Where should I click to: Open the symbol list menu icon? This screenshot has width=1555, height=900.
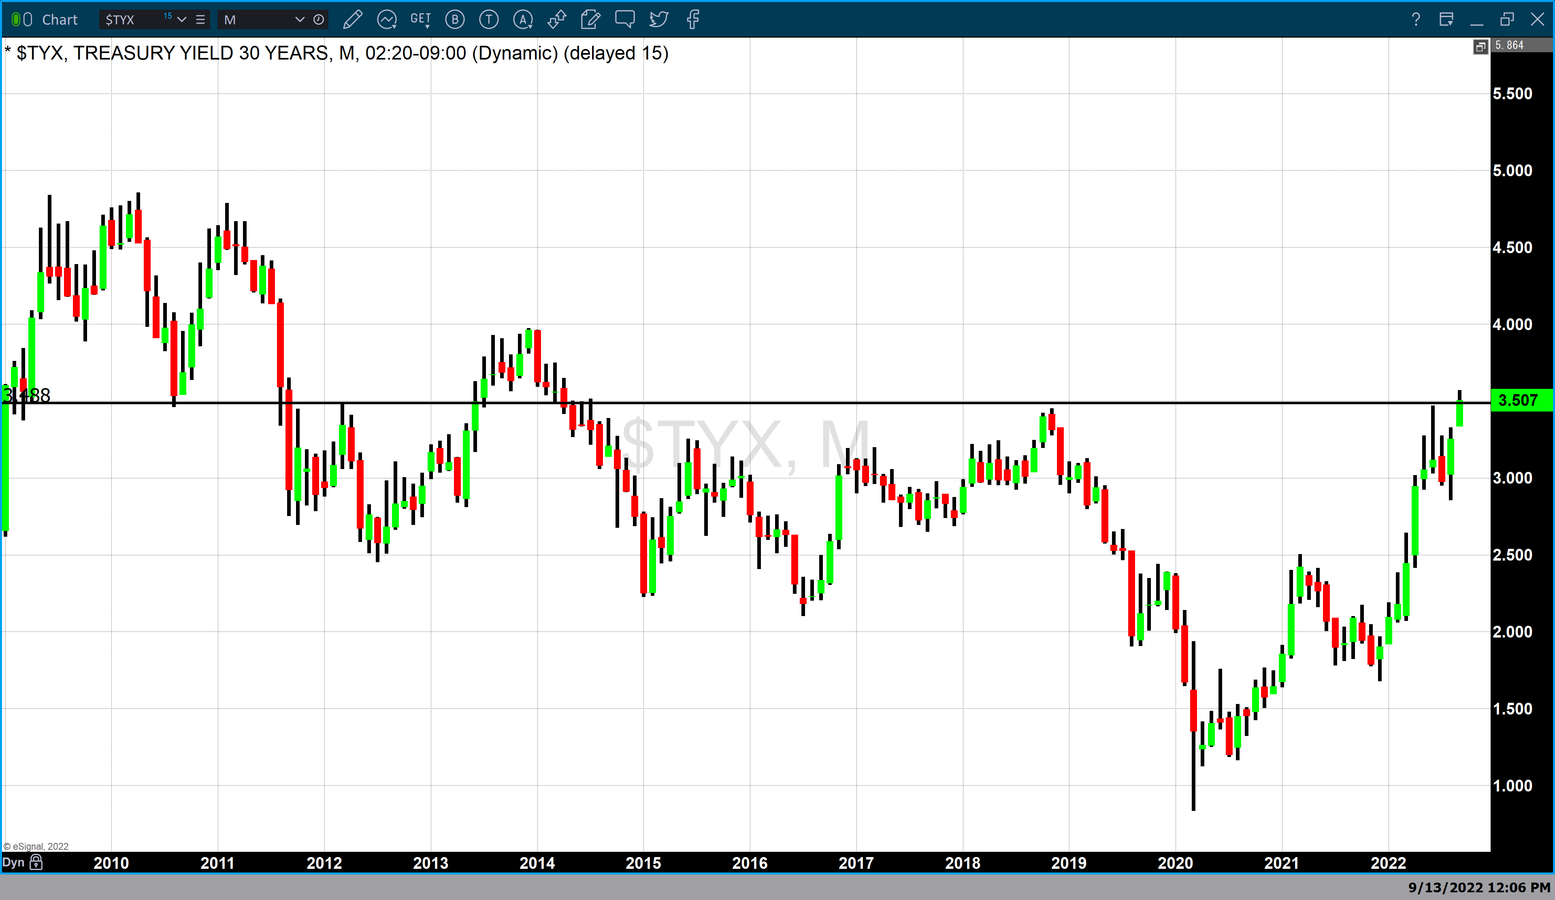201,19
